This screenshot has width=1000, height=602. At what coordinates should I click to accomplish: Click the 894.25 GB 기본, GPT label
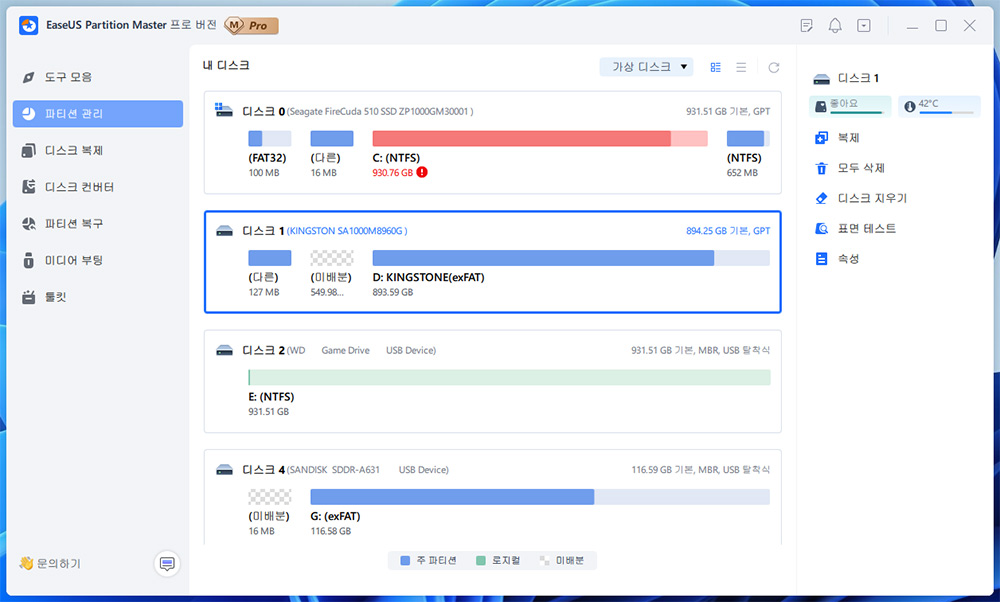point(728,230)
